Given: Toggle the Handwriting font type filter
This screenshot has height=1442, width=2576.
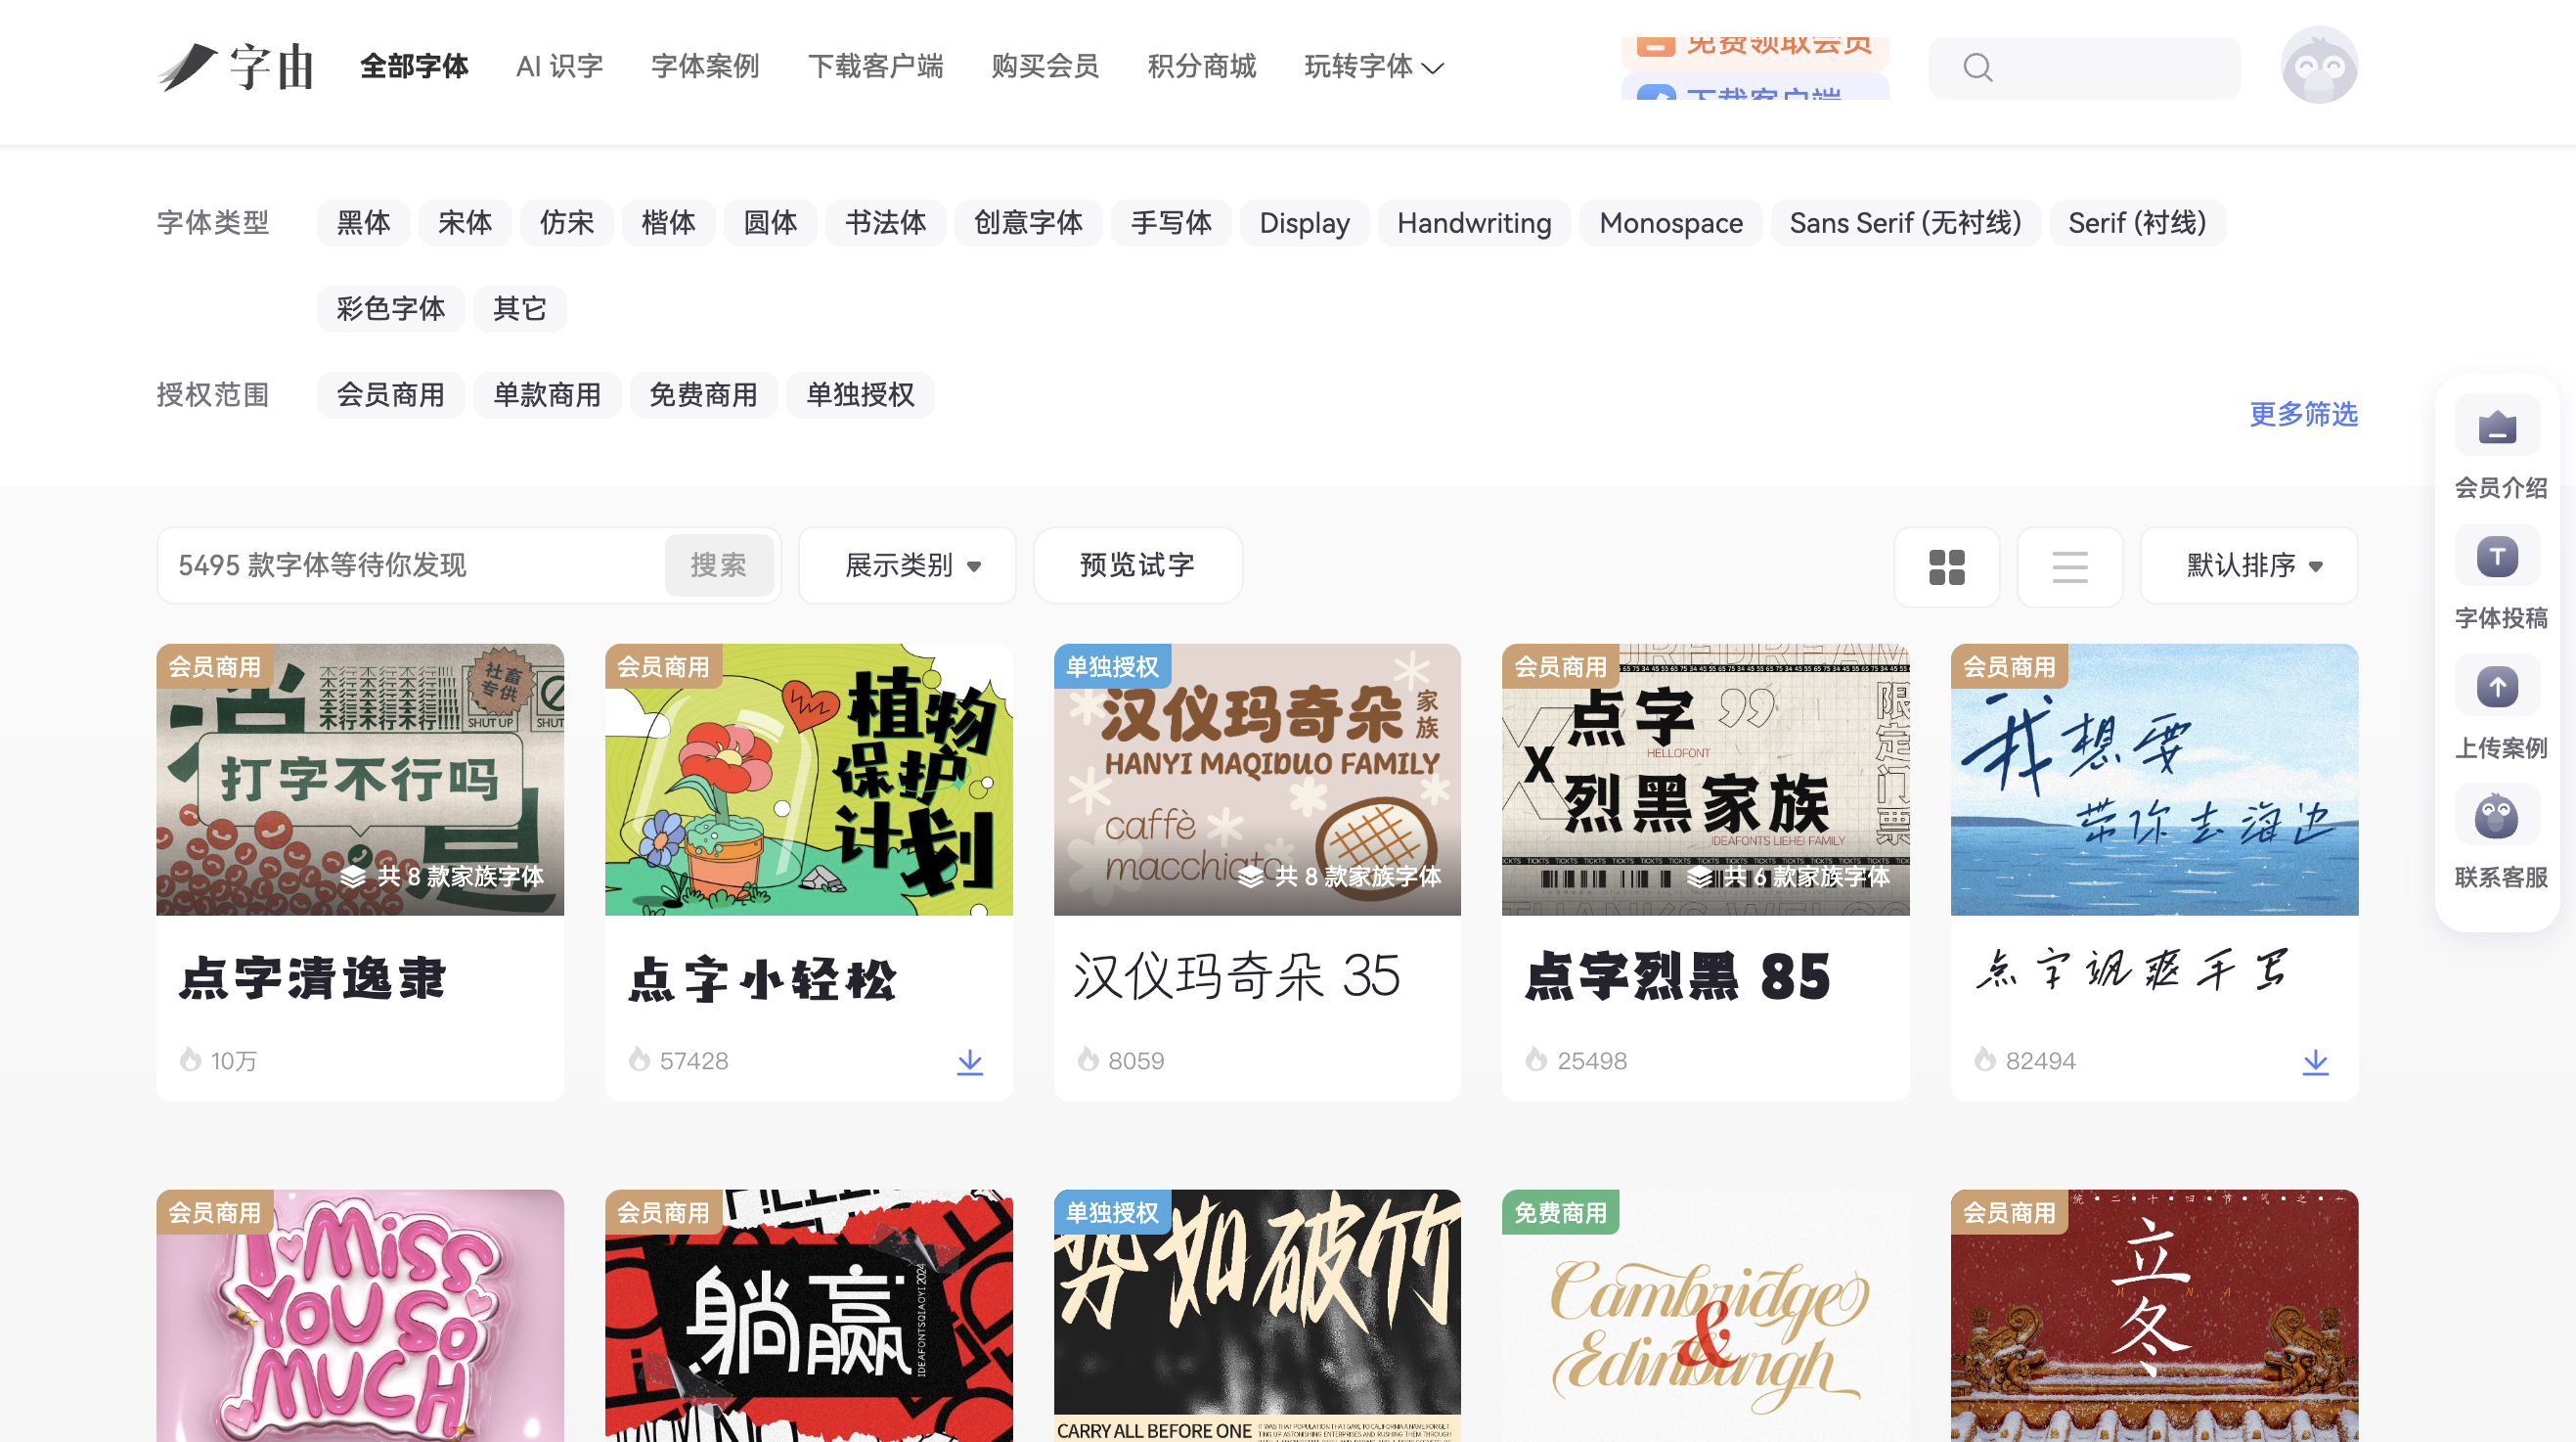Looking at the screenshot, I should (x=1474, y=223).
